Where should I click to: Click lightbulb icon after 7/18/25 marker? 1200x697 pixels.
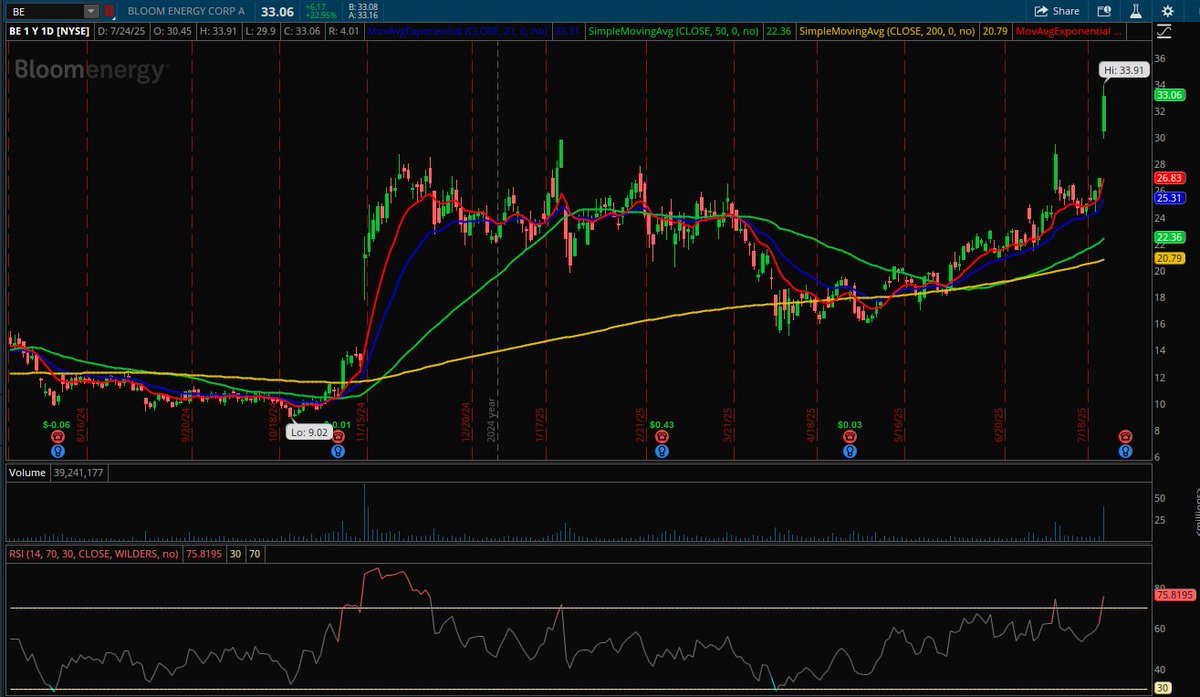[1125, 451]
